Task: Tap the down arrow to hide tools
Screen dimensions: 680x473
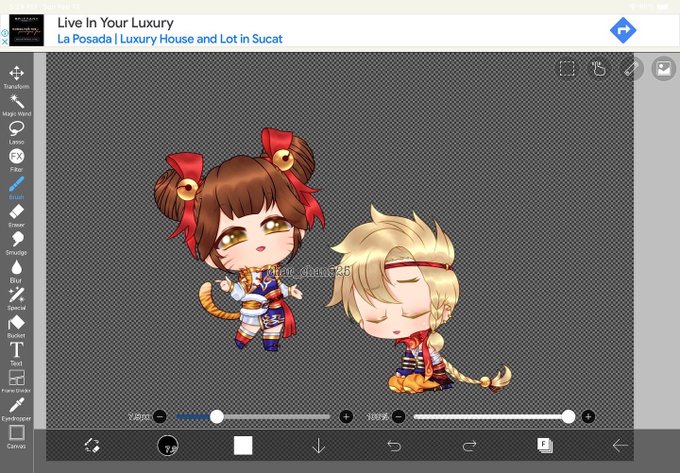Action: 318,445
